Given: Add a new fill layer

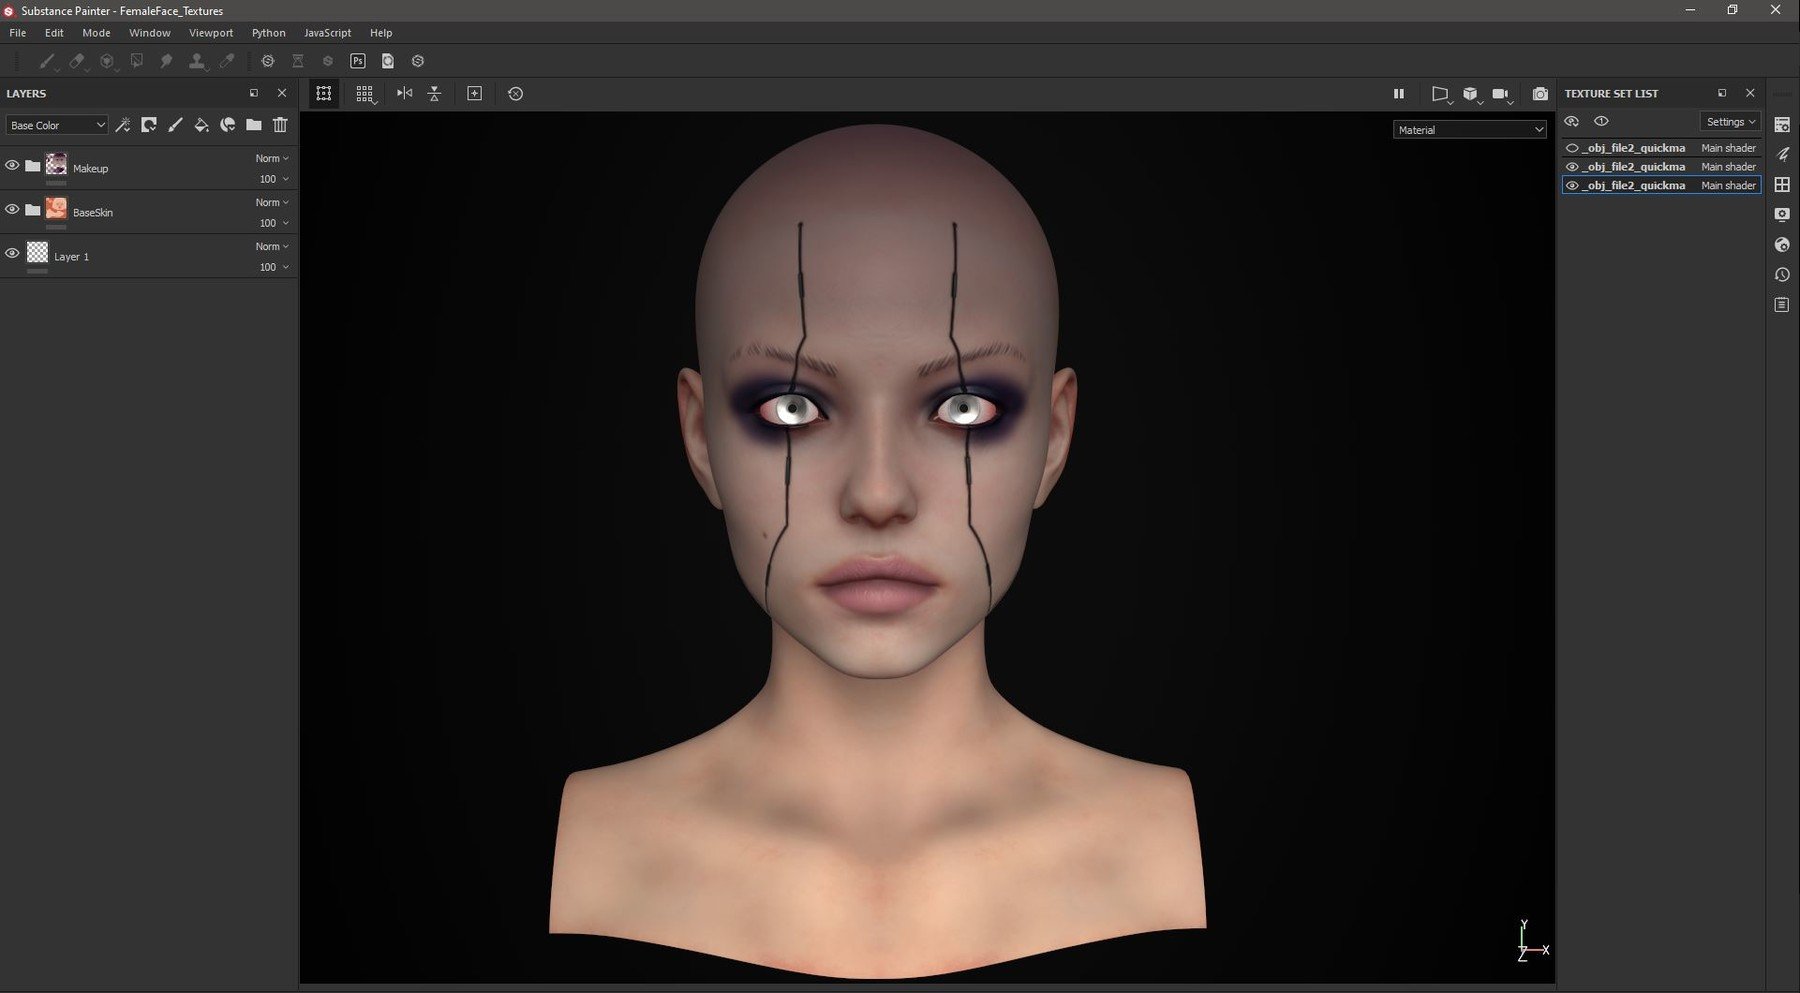Looking at the screenshot, I should pos(201,125).
